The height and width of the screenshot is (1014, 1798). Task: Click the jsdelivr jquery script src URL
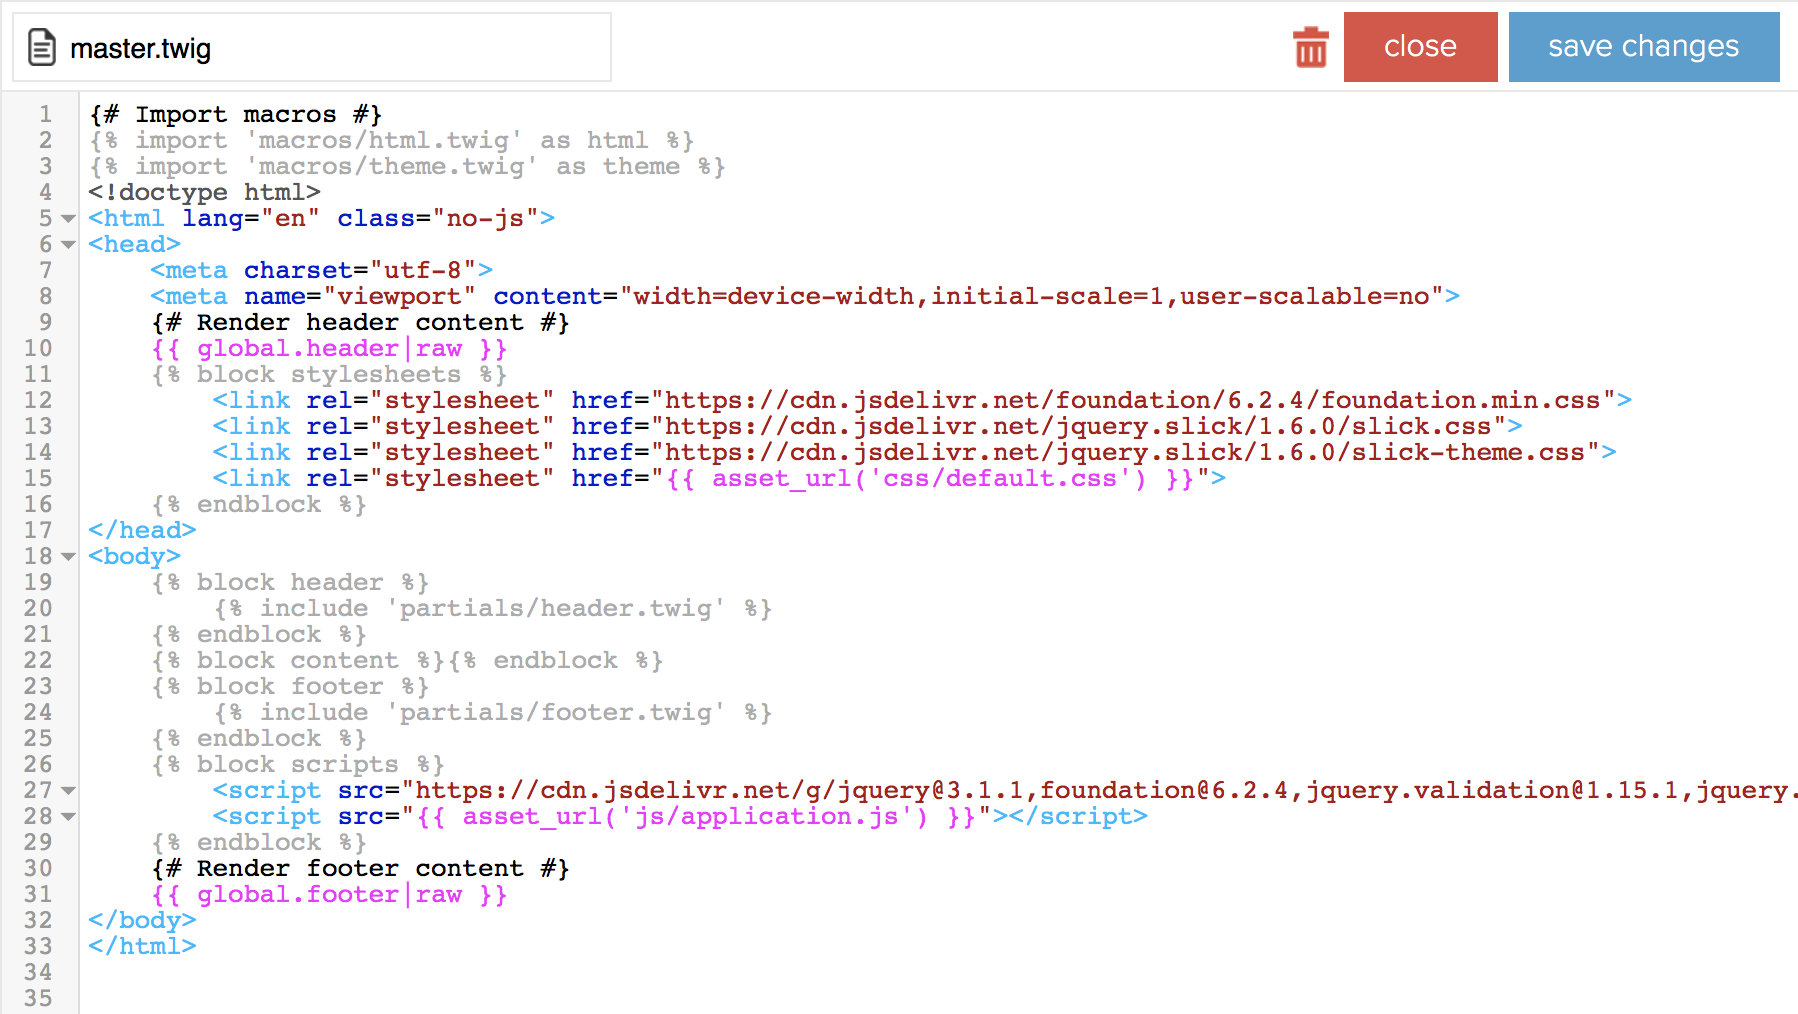(1100, 790)
